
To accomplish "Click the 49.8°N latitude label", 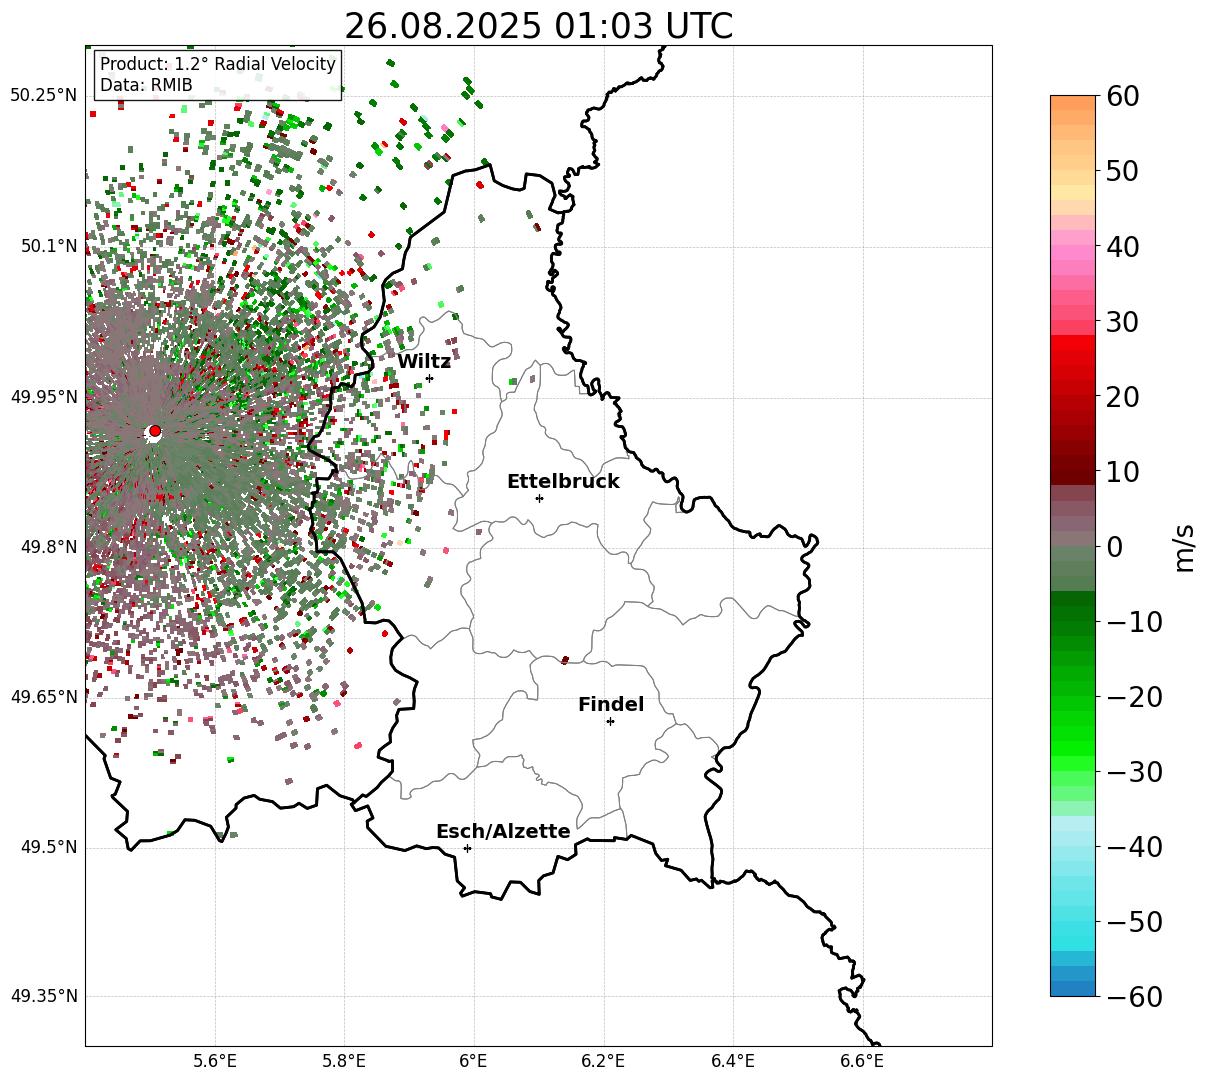I will coord(48,547).
